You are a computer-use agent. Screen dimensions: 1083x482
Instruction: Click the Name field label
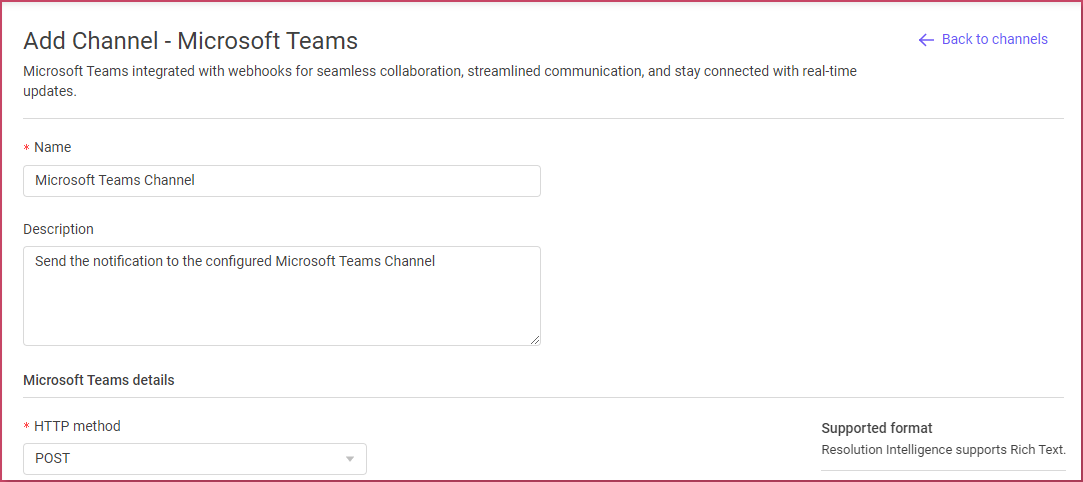point(52,147)
